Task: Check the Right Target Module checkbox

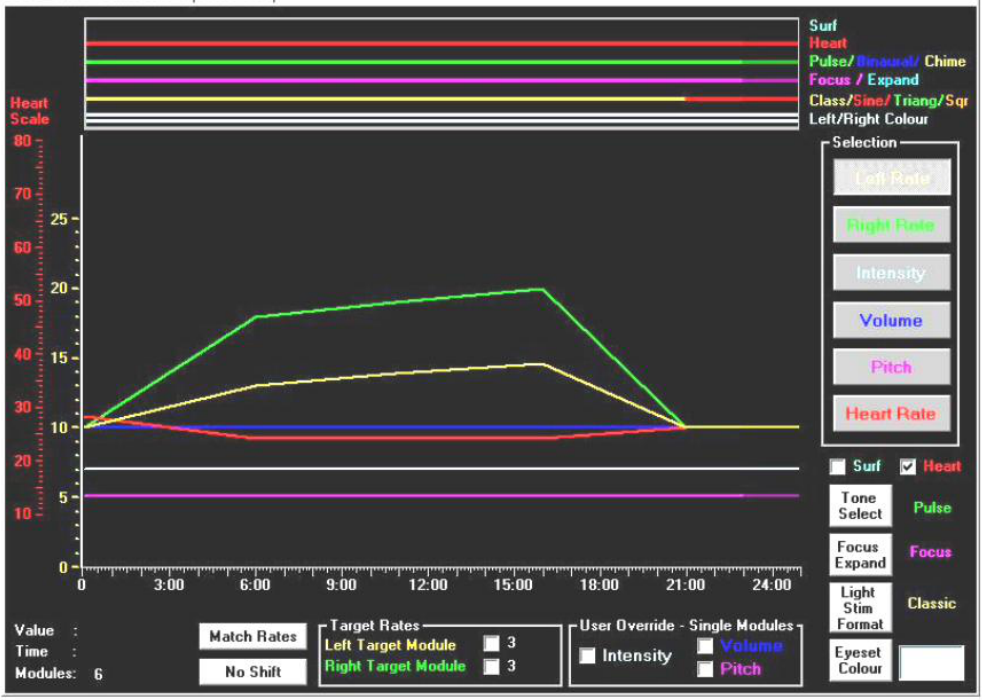Action: (492, 666)
